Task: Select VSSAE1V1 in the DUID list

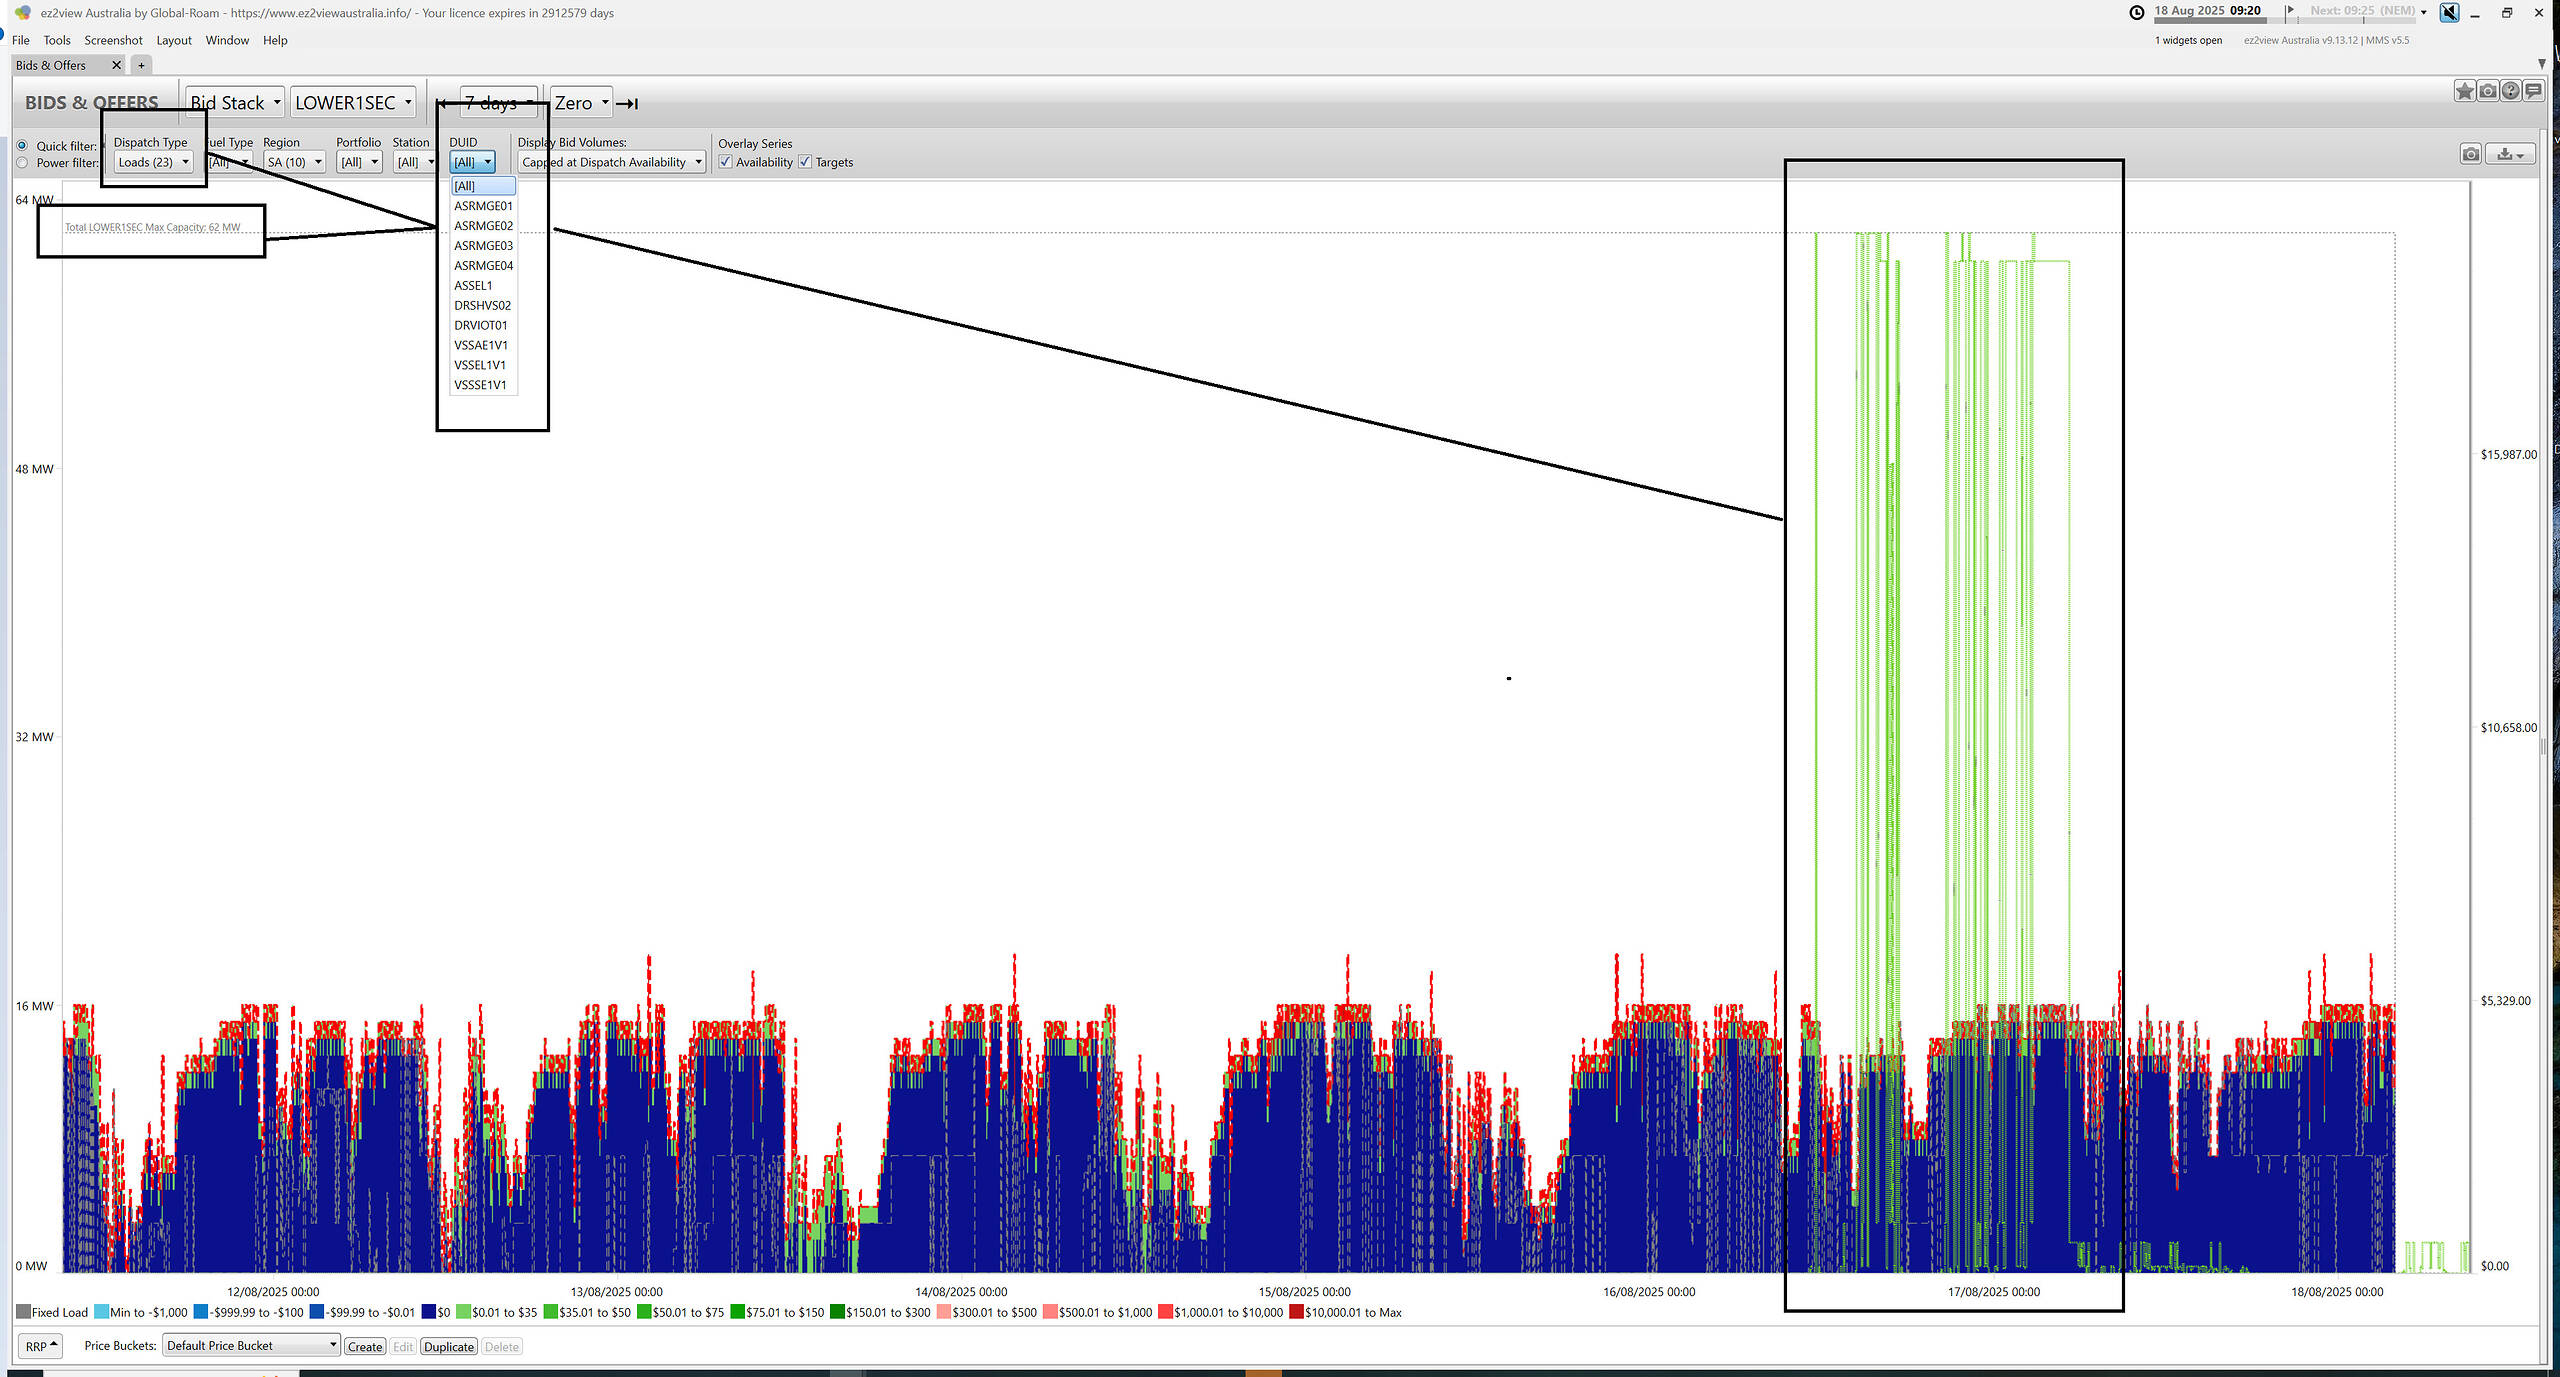Action: click(483, 345)
